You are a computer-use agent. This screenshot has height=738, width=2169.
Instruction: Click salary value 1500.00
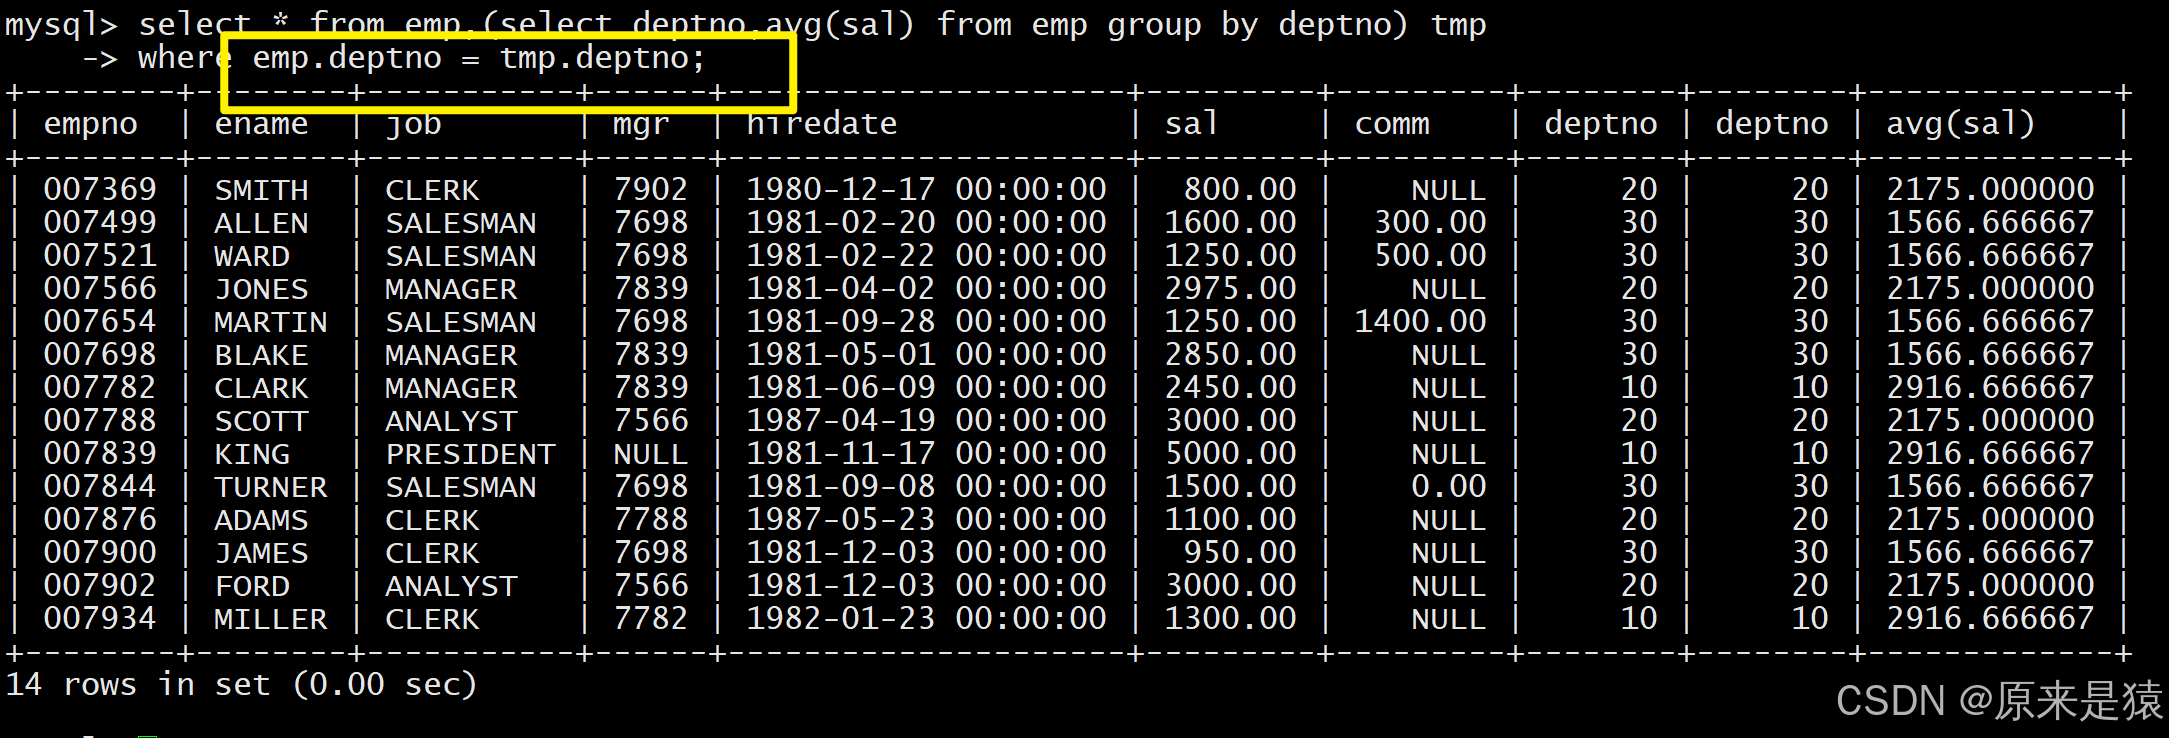(1231, 487)
